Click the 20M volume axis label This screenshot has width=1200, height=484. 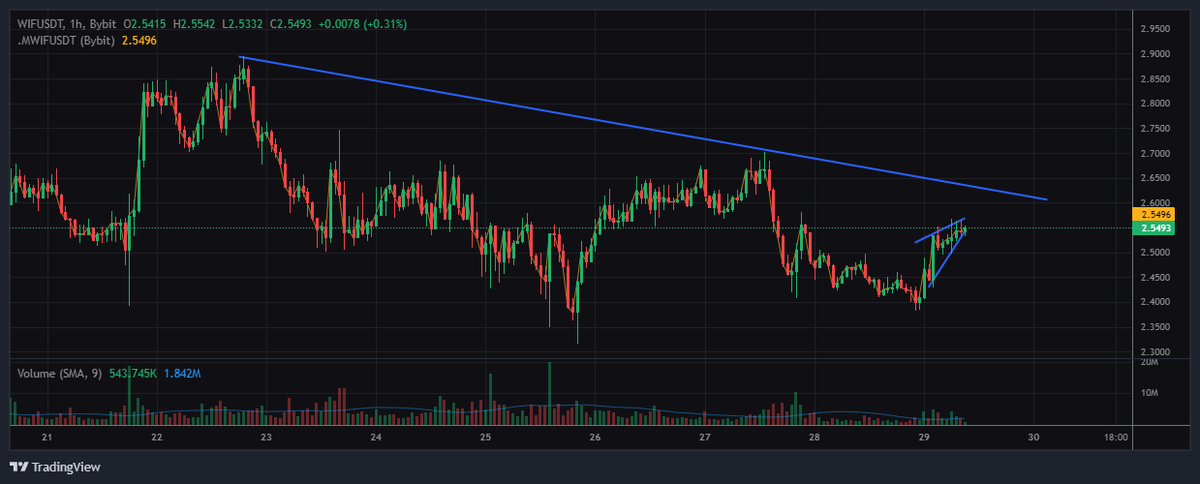click(x=1148, y=363)
